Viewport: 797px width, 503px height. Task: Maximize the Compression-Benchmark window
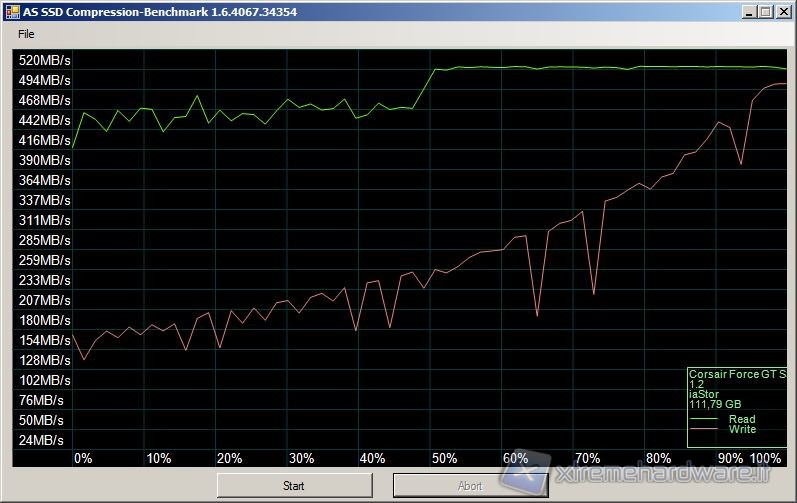[x=765, y=11]
